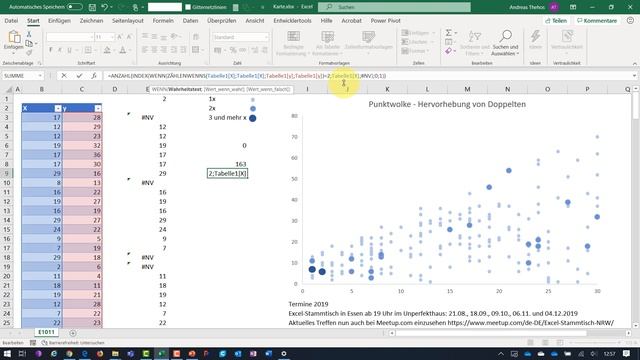Toggle Bold formatting

51,50
